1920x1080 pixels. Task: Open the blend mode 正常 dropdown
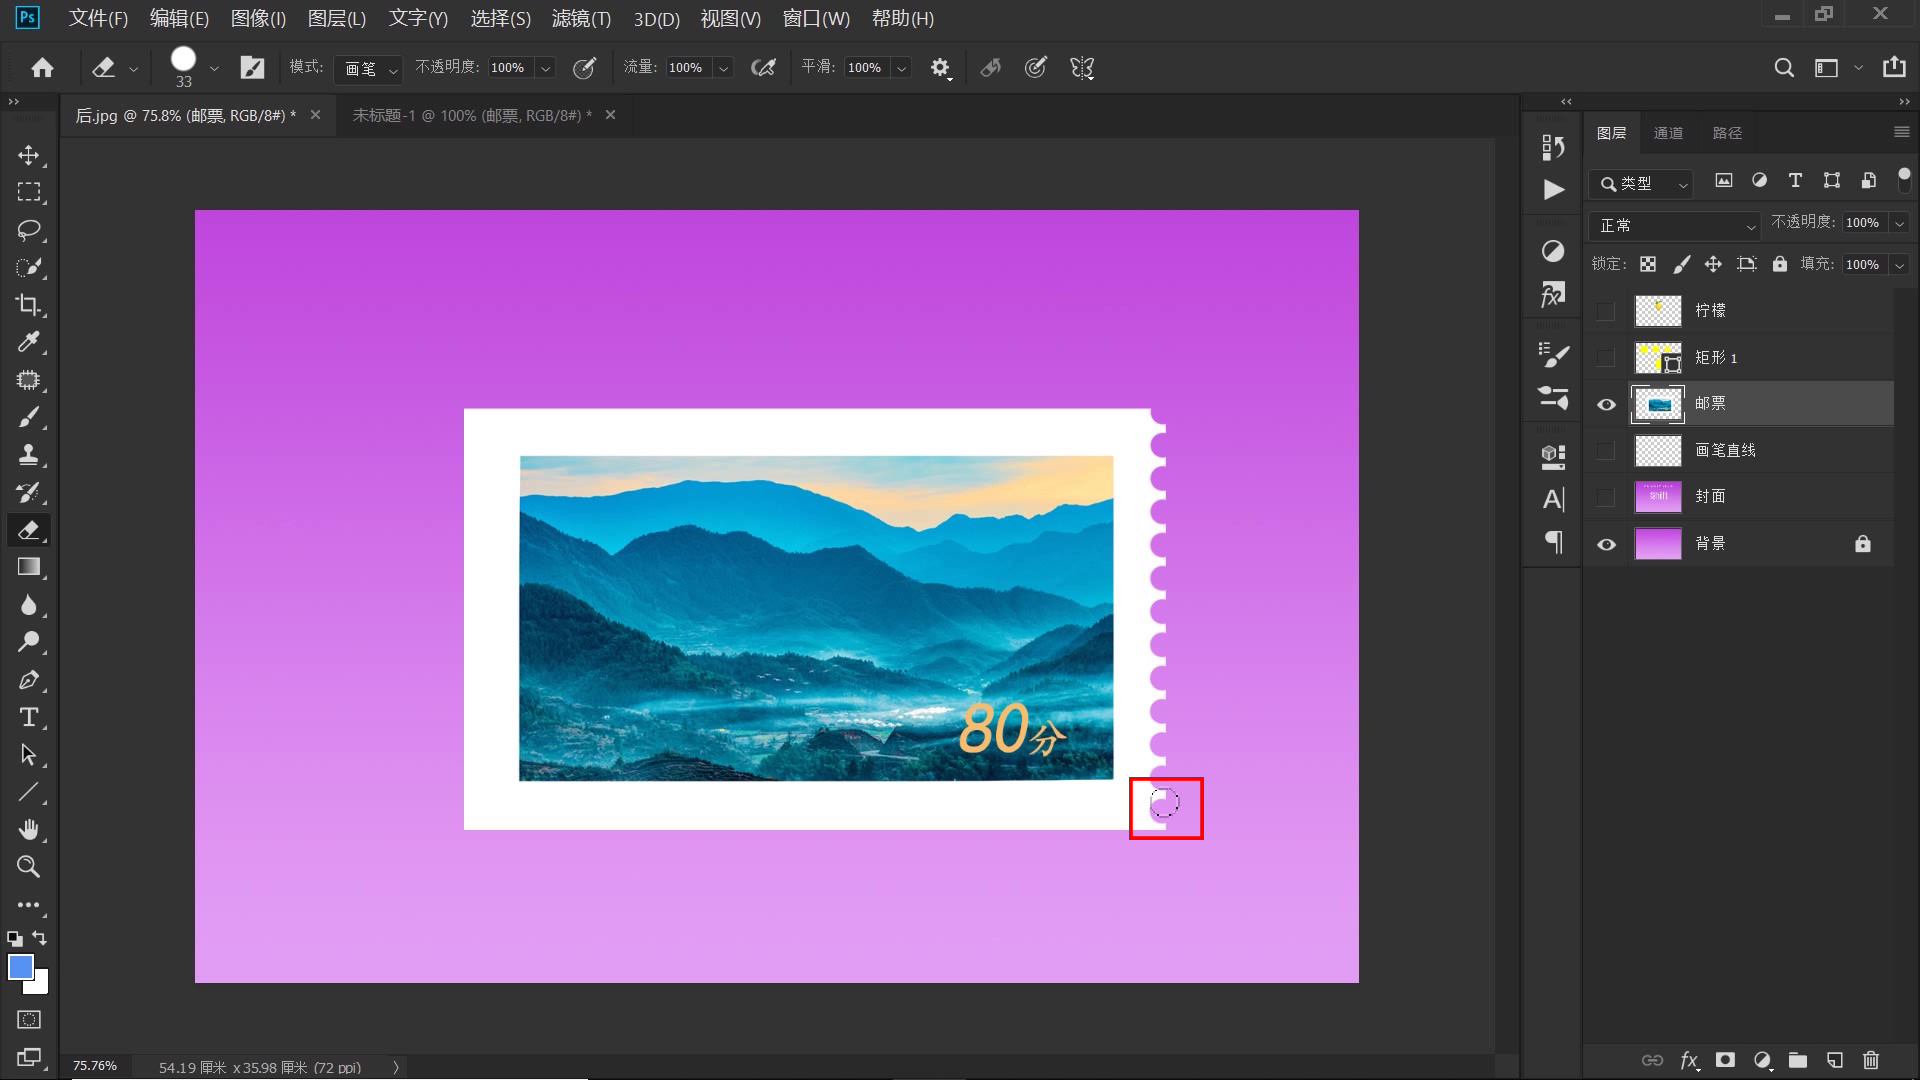pos(1674,226)
